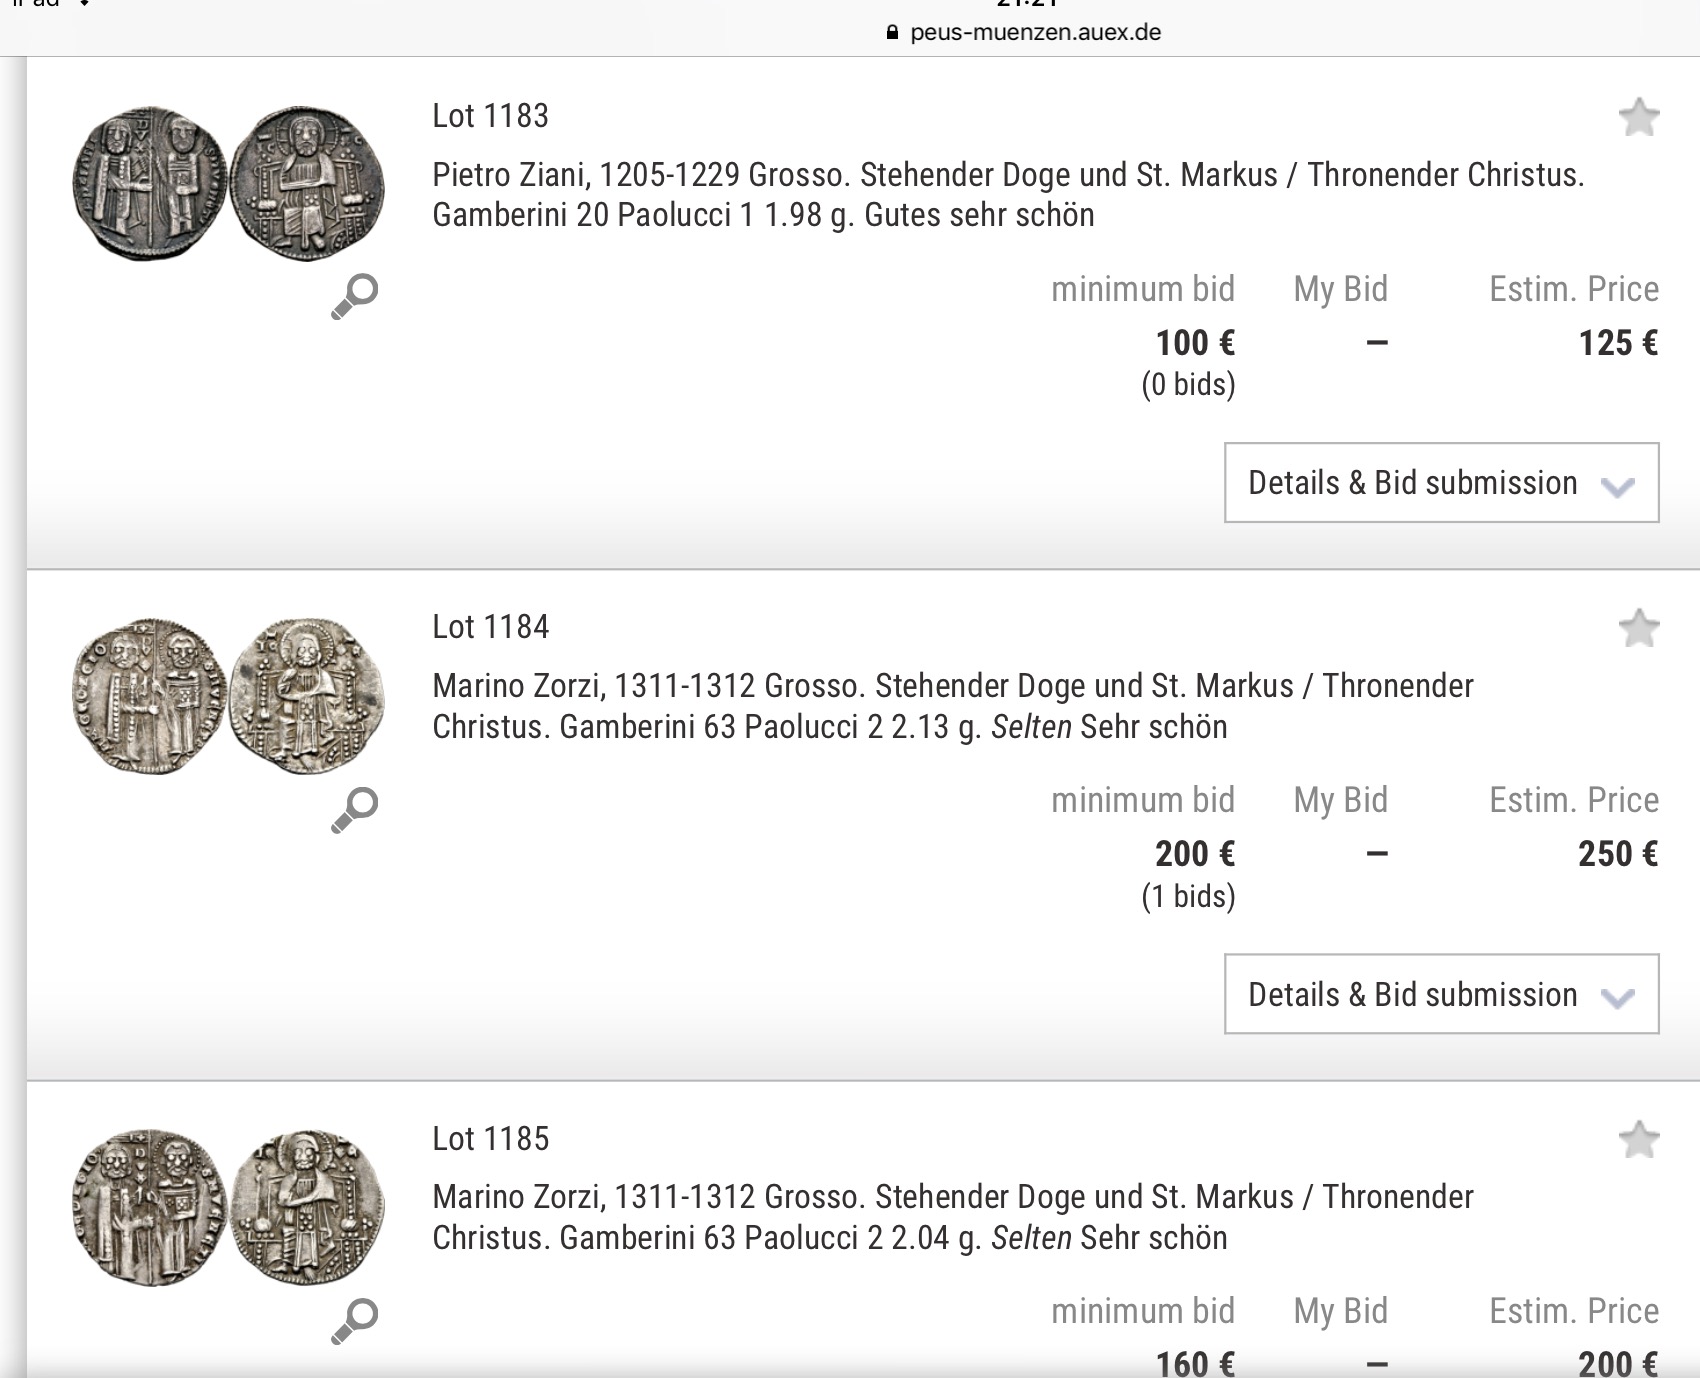Click the 2.04 g Marino Zorzi description
Image resolution: width=1700 pixels, height=1378 pixels.
[x=952, y=1217]
